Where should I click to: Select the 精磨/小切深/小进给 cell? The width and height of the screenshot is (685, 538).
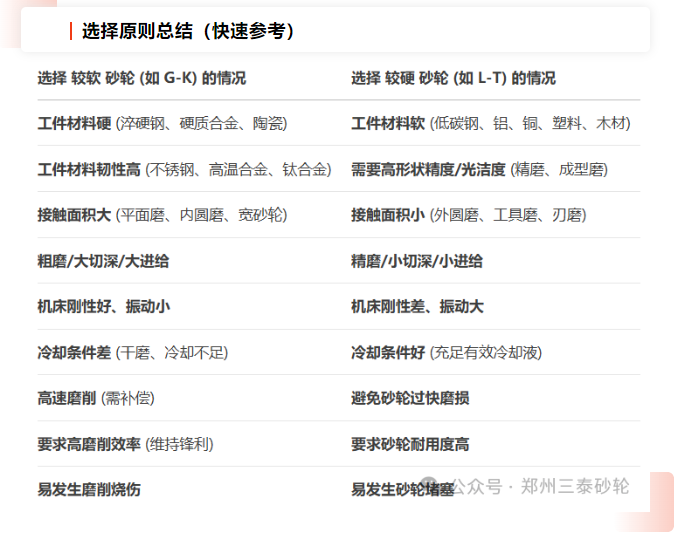click(x=417, y=261)
